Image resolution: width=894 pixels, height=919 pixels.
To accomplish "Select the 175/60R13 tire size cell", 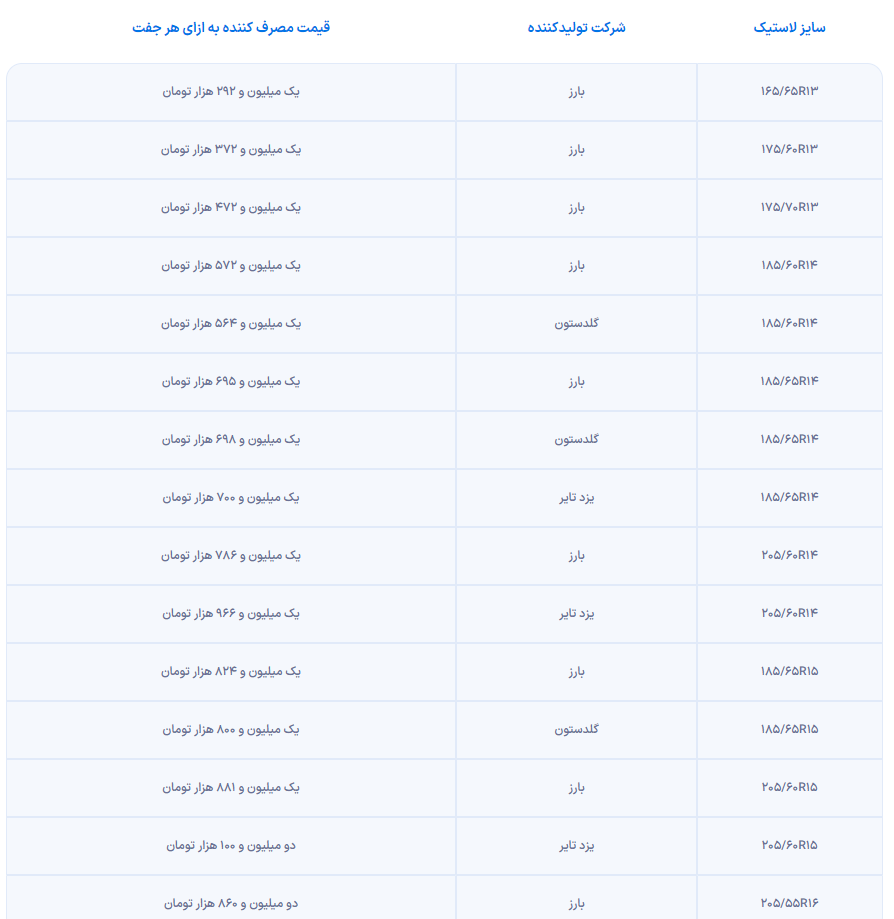I will 789,150.
